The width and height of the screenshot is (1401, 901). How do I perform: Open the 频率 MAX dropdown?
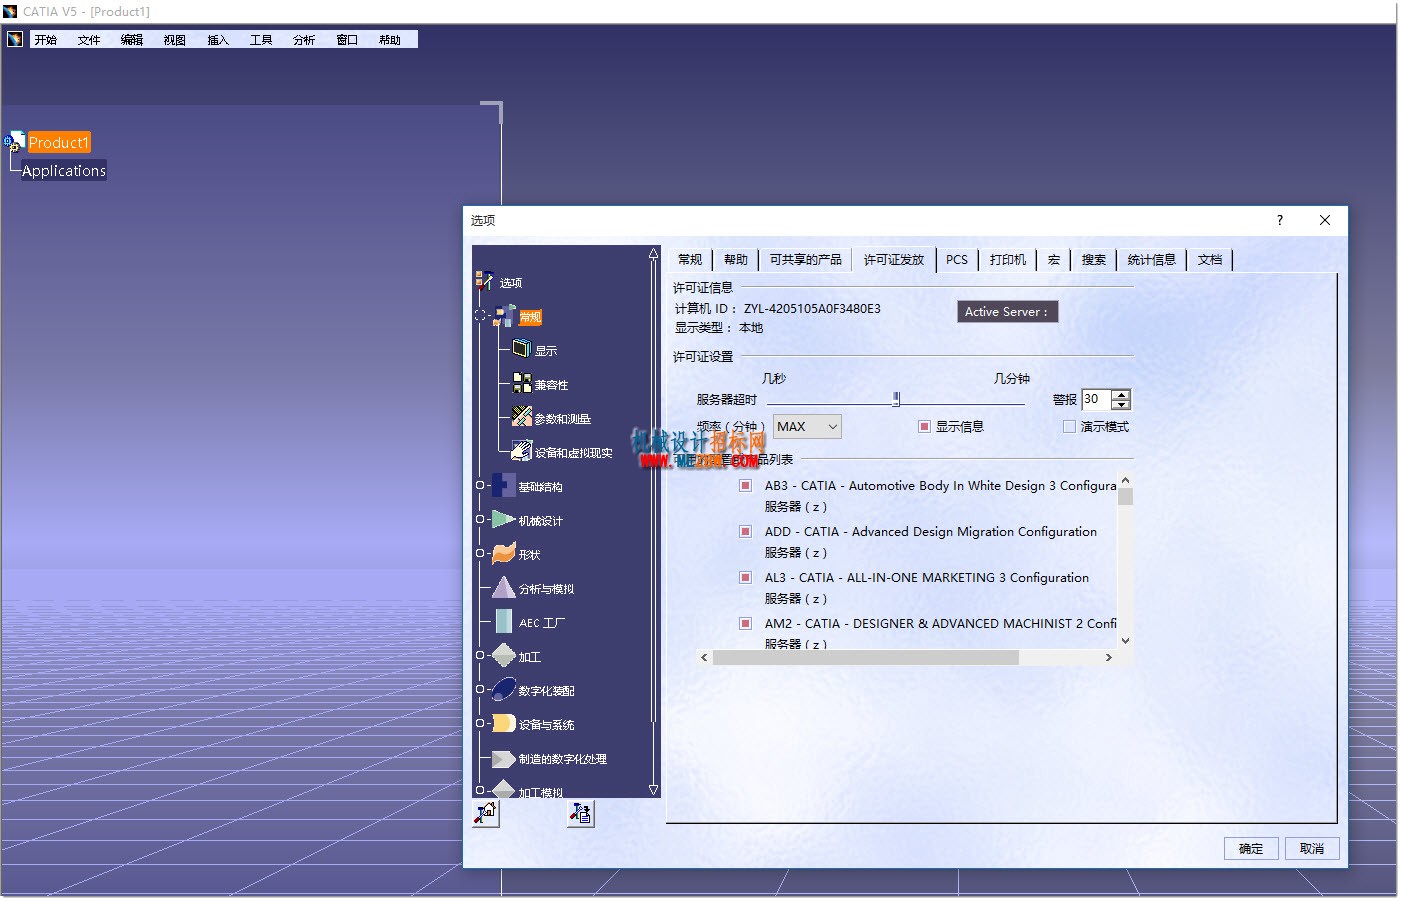(x=807, y=427)
